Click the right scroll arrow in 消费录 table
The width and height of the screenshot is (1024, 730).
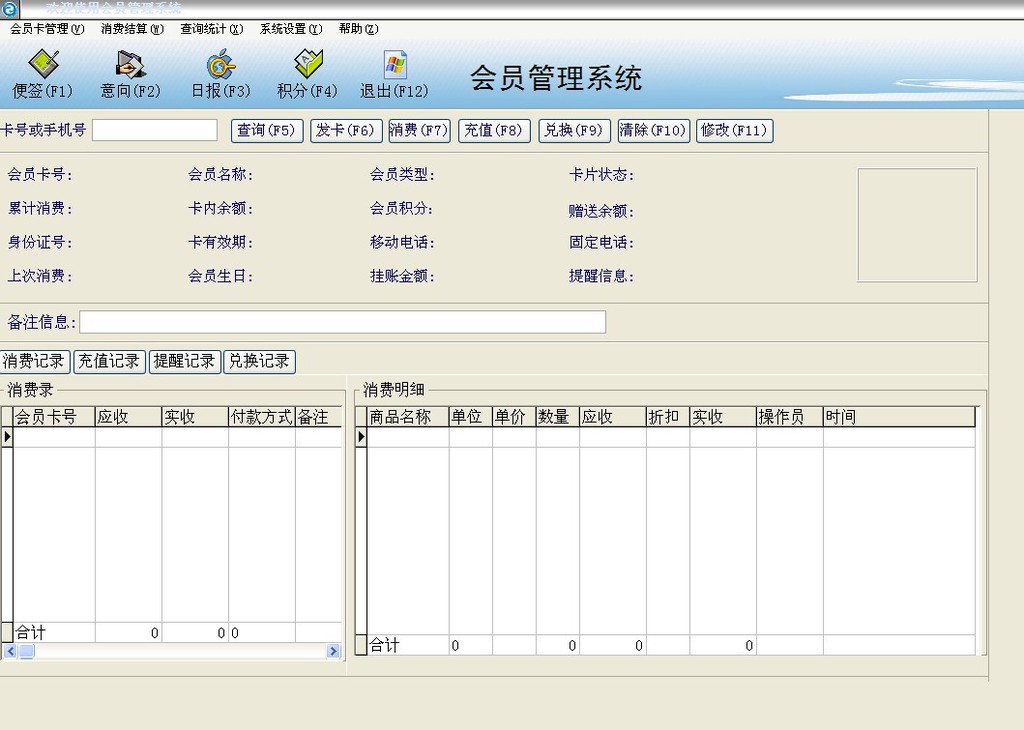(333, 651)
